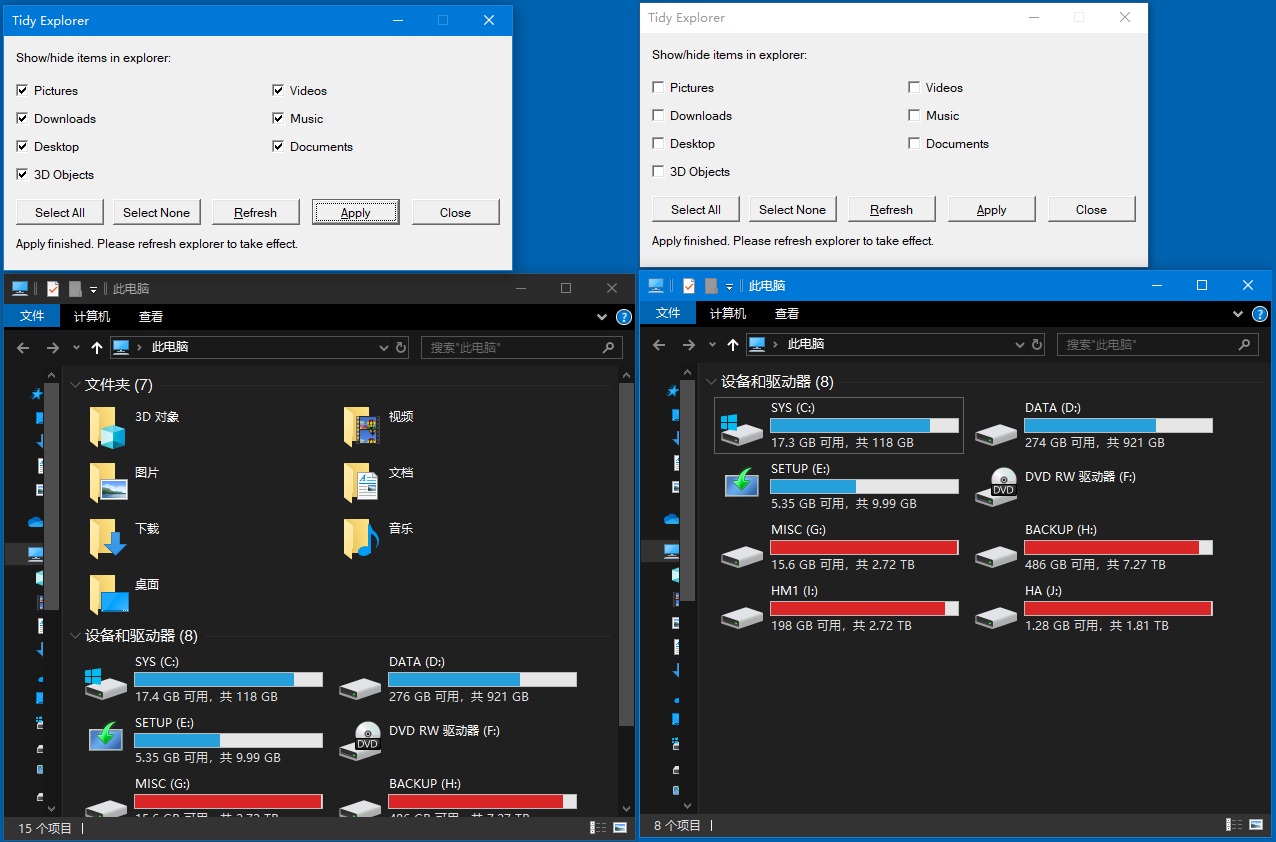This screenshot has width=1276, height=842.
Task: Open 查看 tab in right explorer
Action: [787, 313]
